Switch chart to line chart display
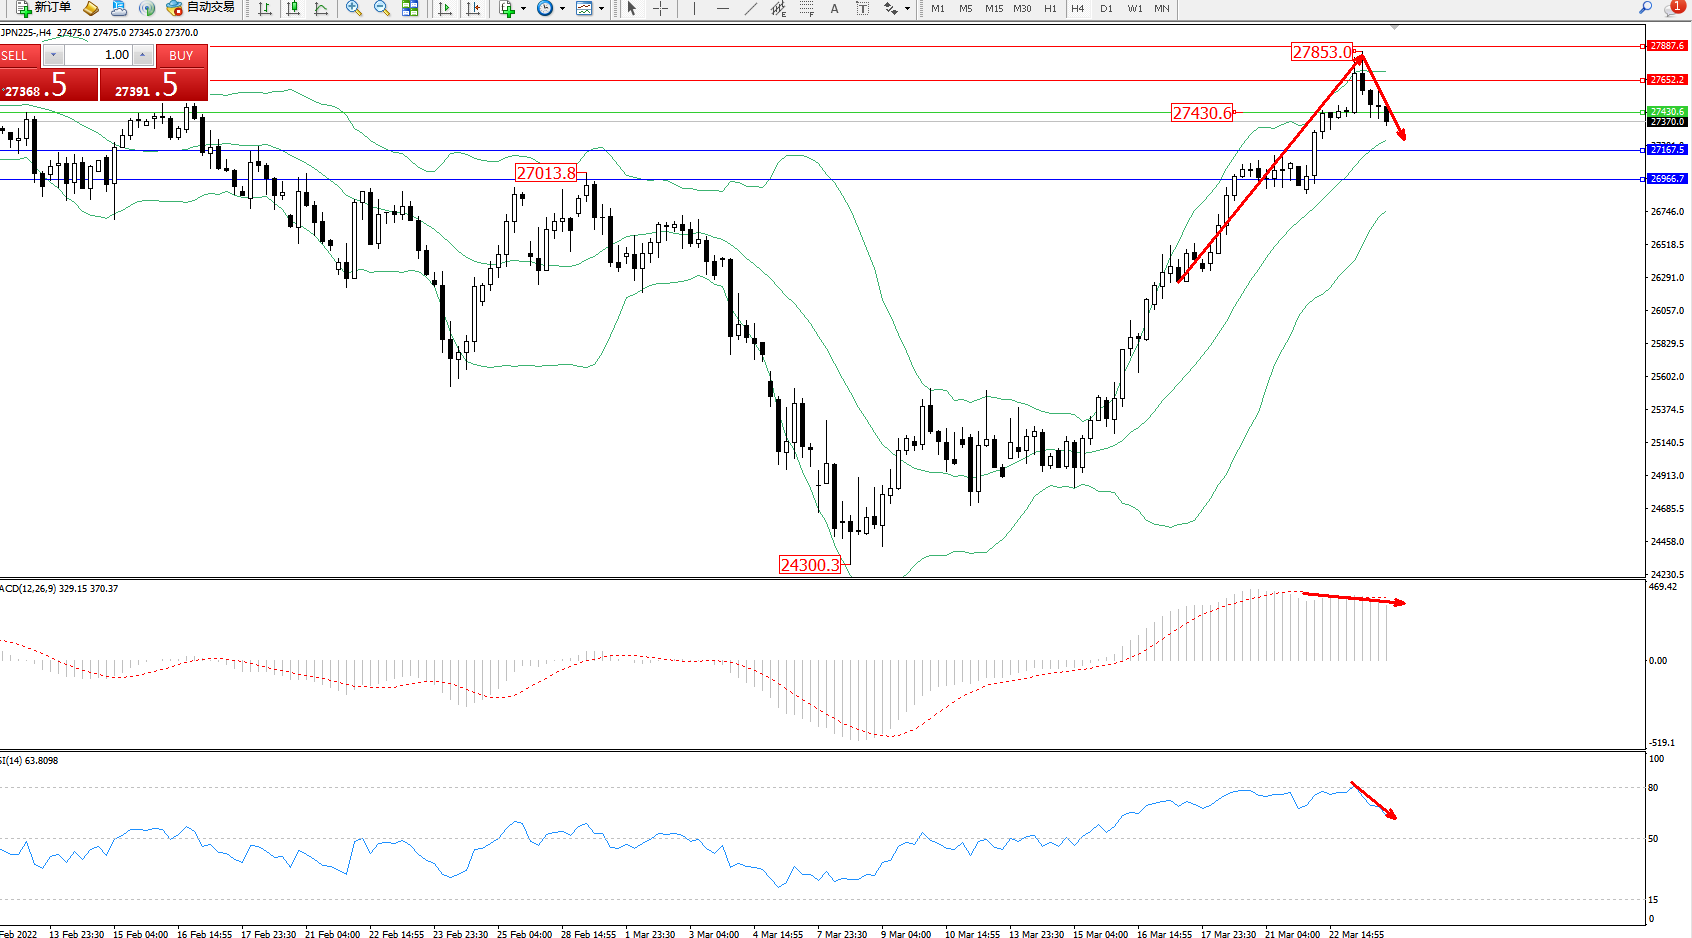1692x938 pixels. pos(321,8)
